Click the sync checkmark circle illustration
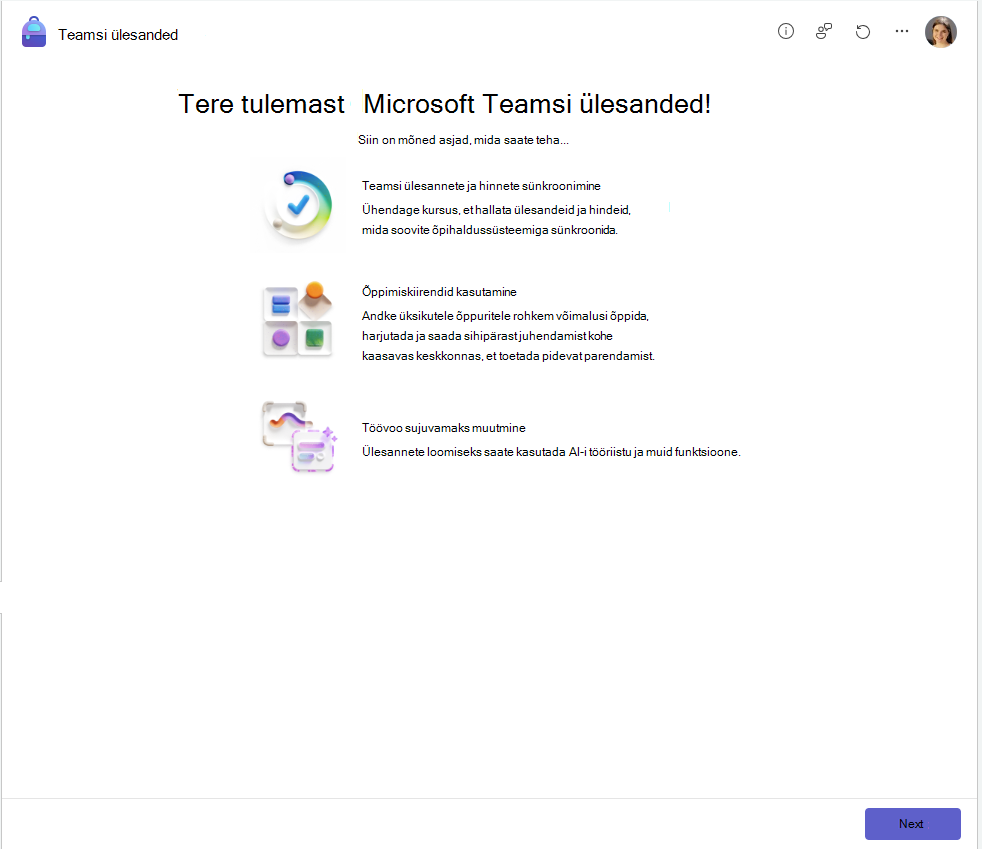 (x=298, y=205)
